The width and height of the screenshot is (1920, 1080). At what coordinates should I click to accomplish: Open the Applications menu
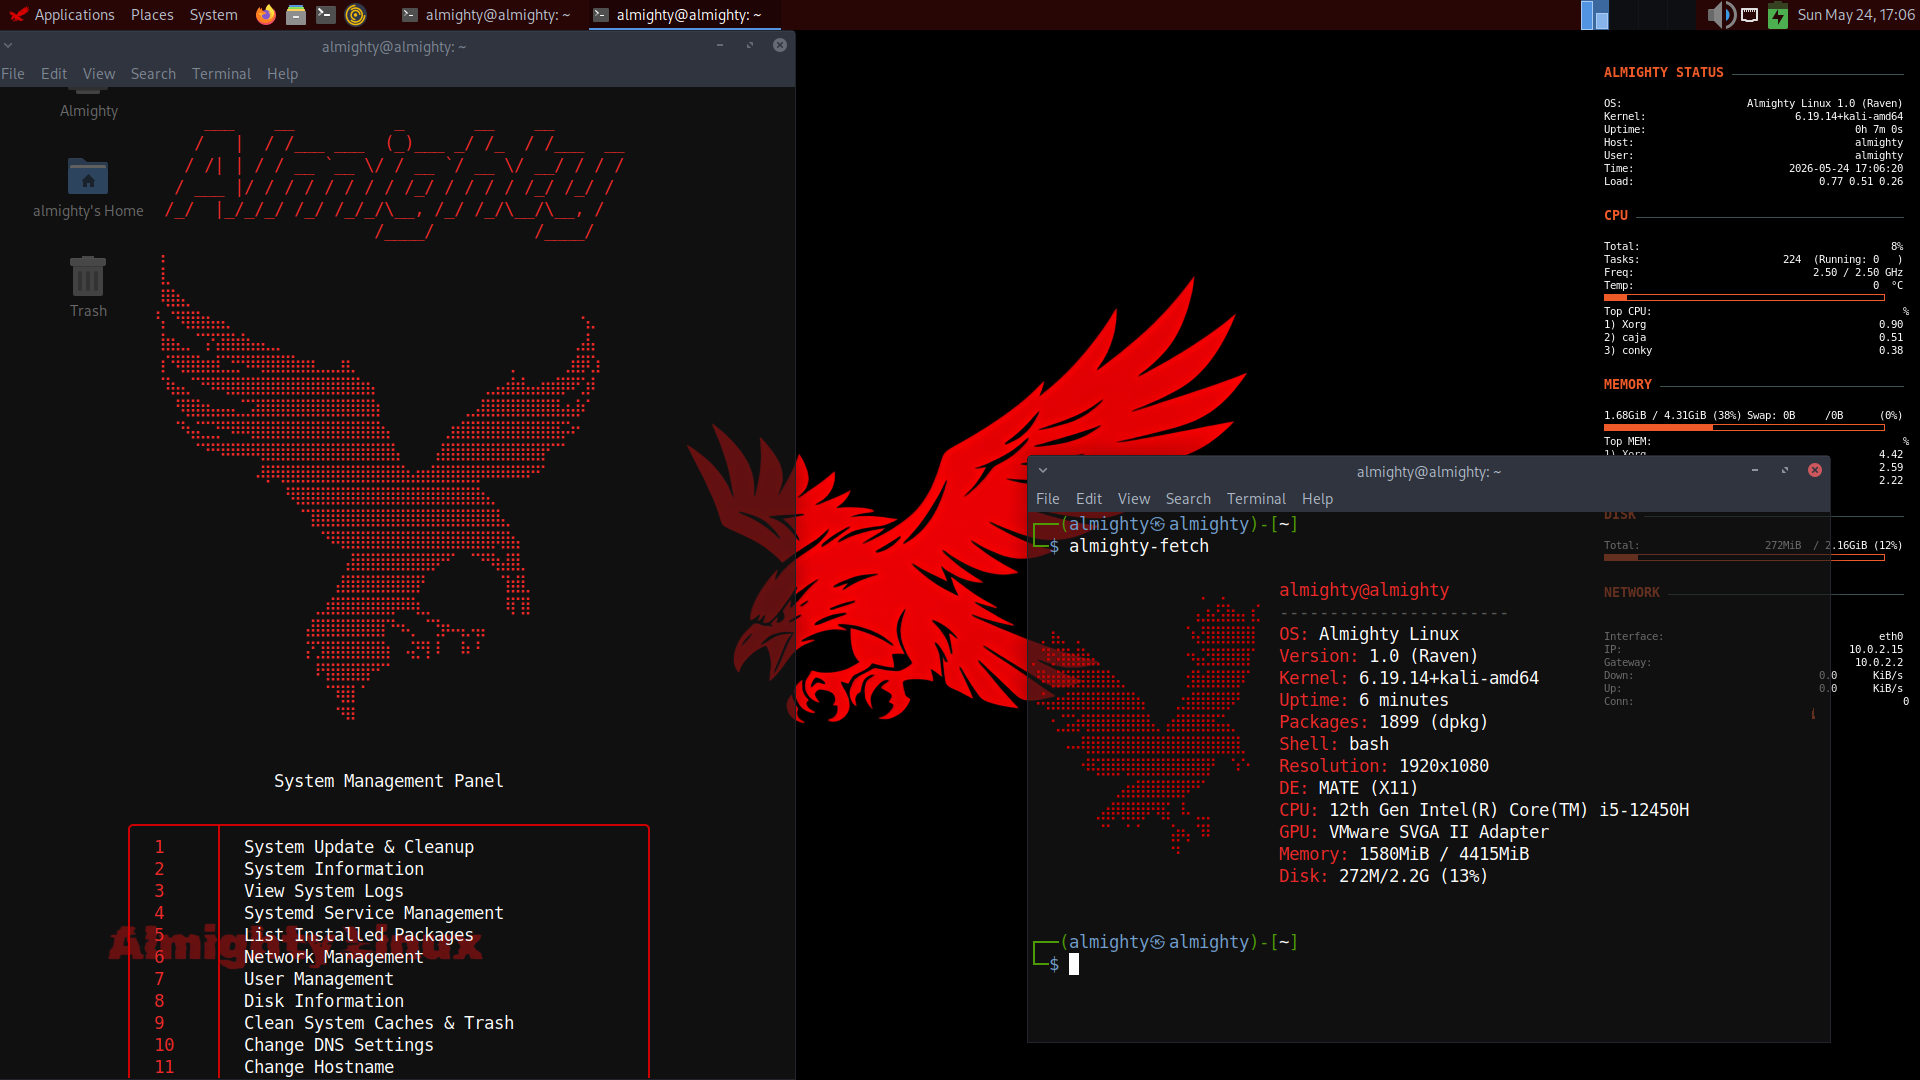click(x=74, y=14)
